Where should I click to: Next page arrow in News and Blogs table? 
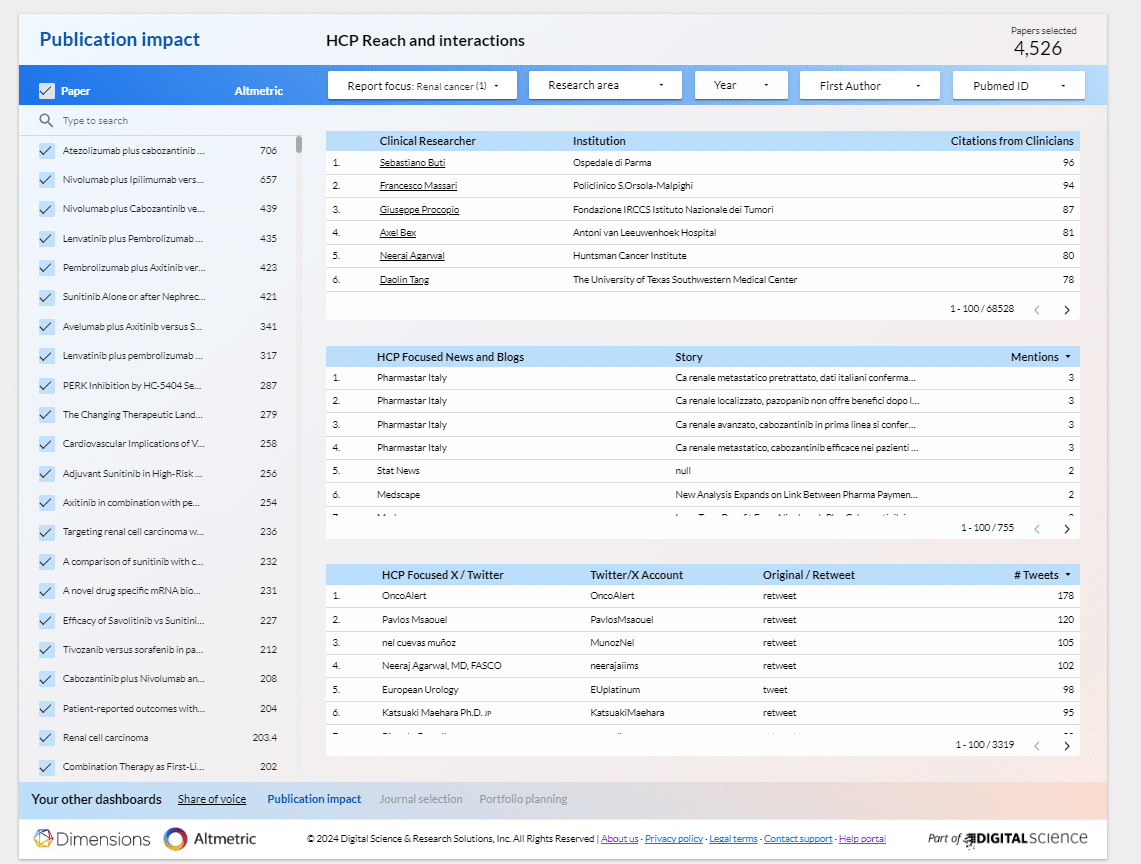pos(1066,528)
